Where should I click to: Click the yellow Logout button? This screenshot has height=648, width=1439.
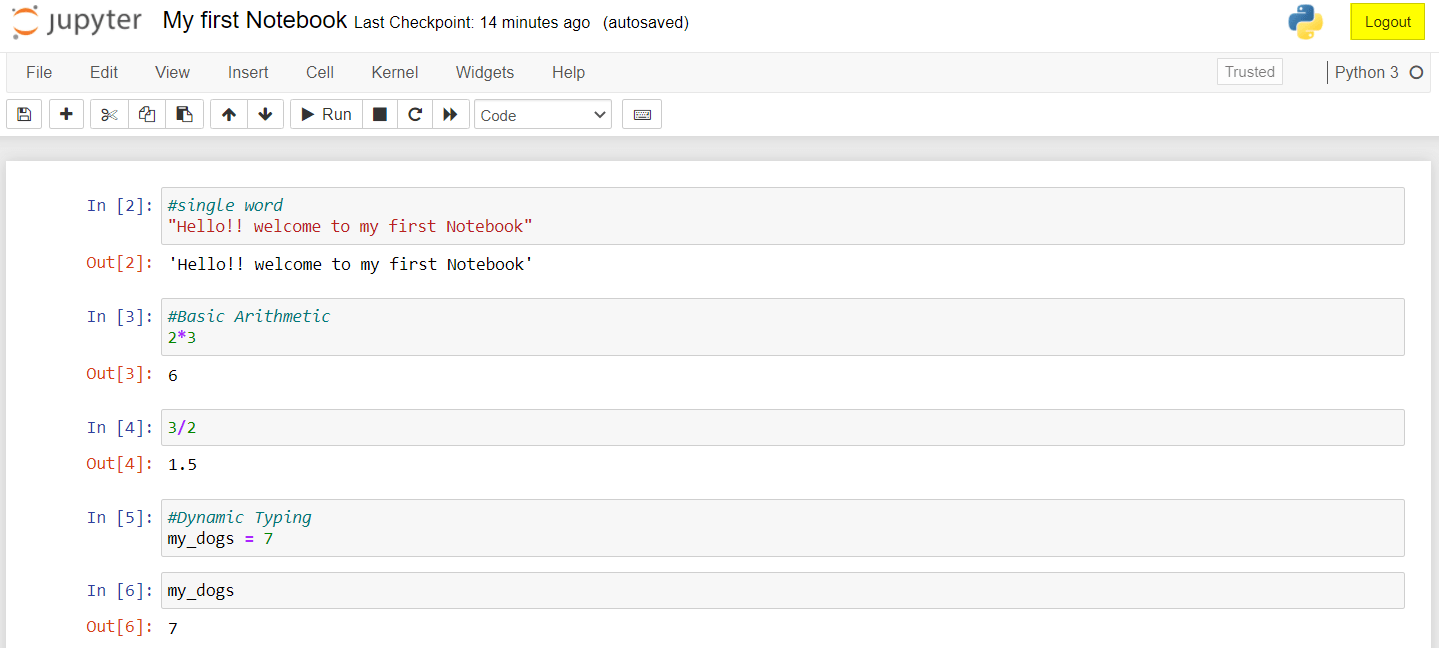click(1387, 22)
